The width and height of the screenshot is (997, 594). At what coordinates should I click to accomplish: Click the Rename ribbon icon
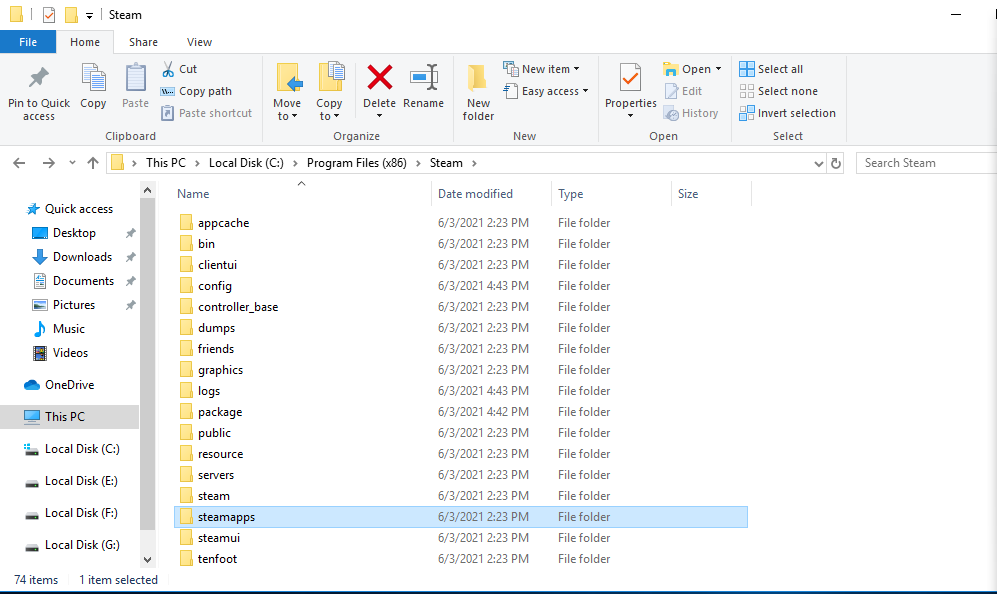coord(423,78)
